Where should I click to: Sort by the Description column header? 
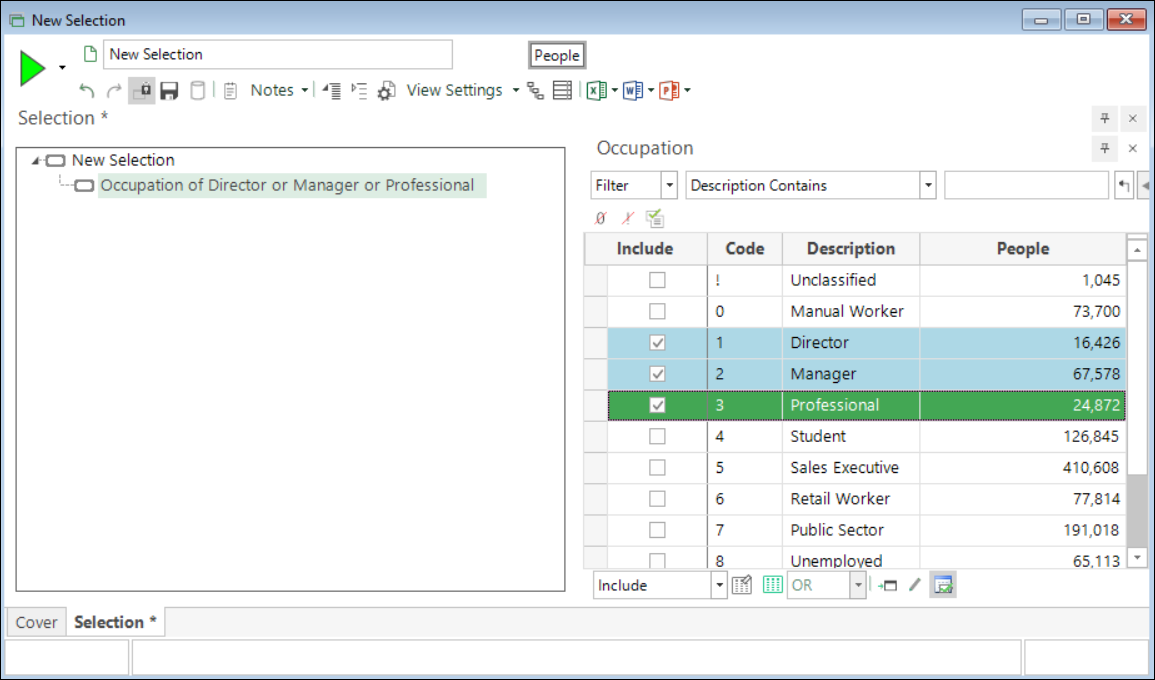[x=851, y=249]
